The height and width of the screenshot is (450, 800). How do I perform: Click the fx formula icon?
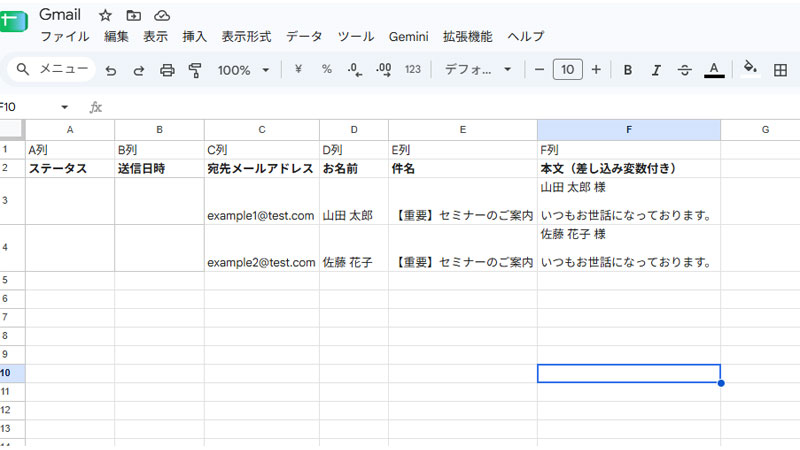pyautogui.click(x=96, y=107)
